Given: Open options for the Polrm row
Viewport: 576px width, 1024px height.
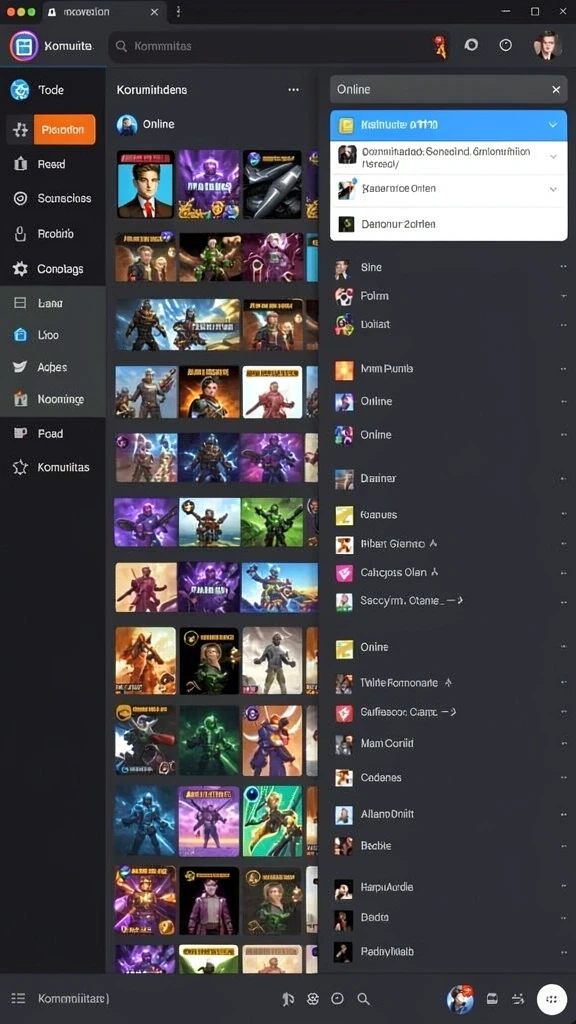Looking at the screenshot, I should [x=563, y=296].
